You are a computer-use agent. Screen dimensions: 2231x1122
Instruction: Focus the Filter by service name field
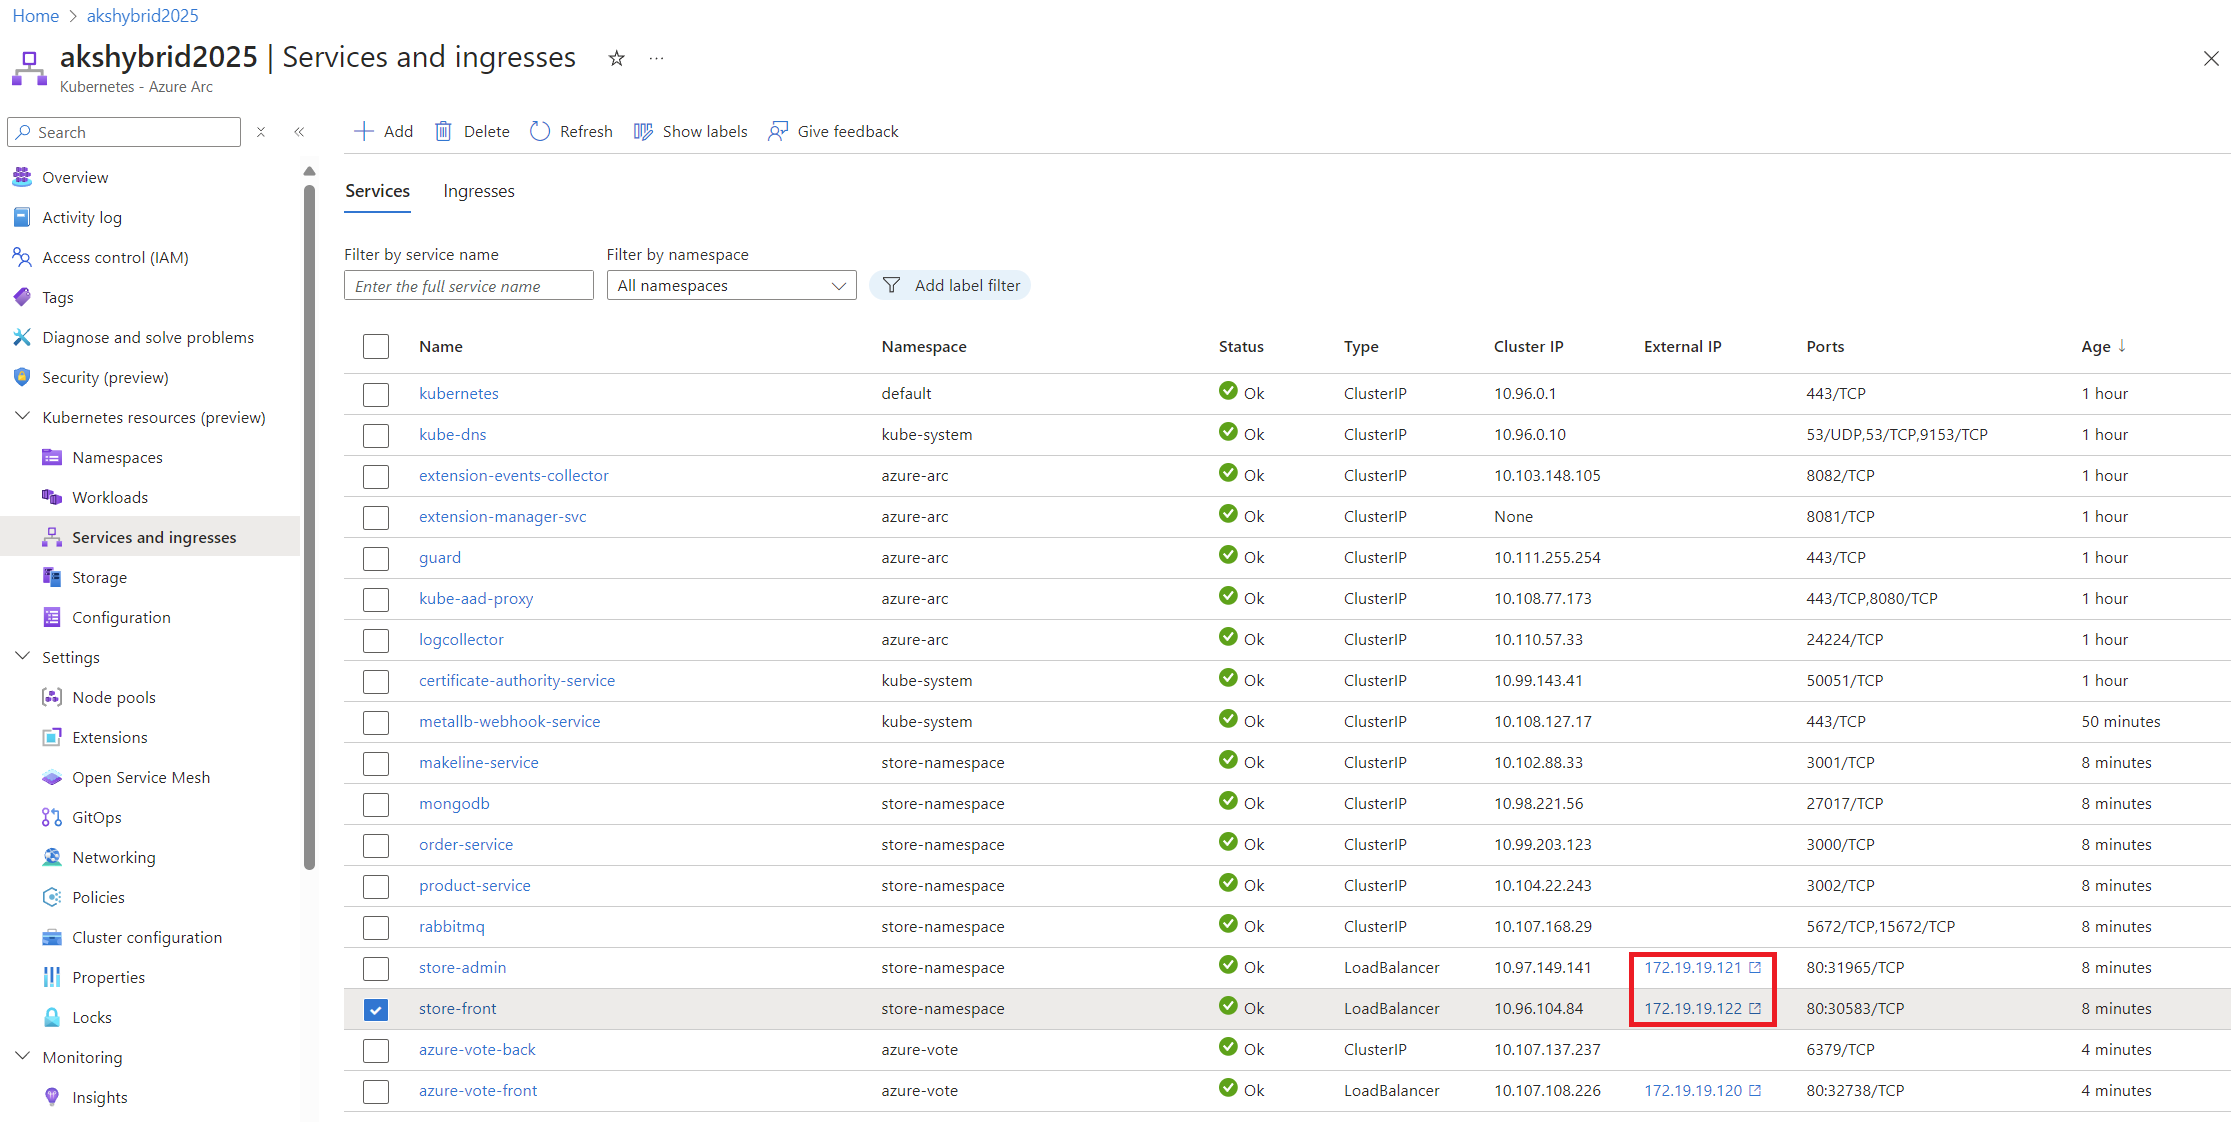pos(469,285)
